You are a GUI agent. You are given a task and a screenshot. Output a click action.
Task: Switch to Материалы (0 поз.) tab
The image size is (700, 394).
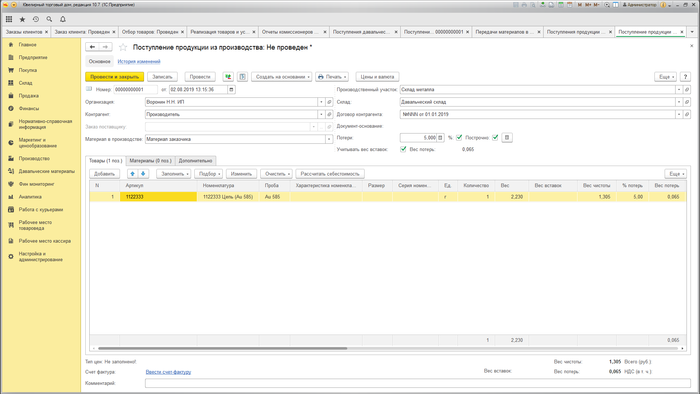click(x=150, y=161)
